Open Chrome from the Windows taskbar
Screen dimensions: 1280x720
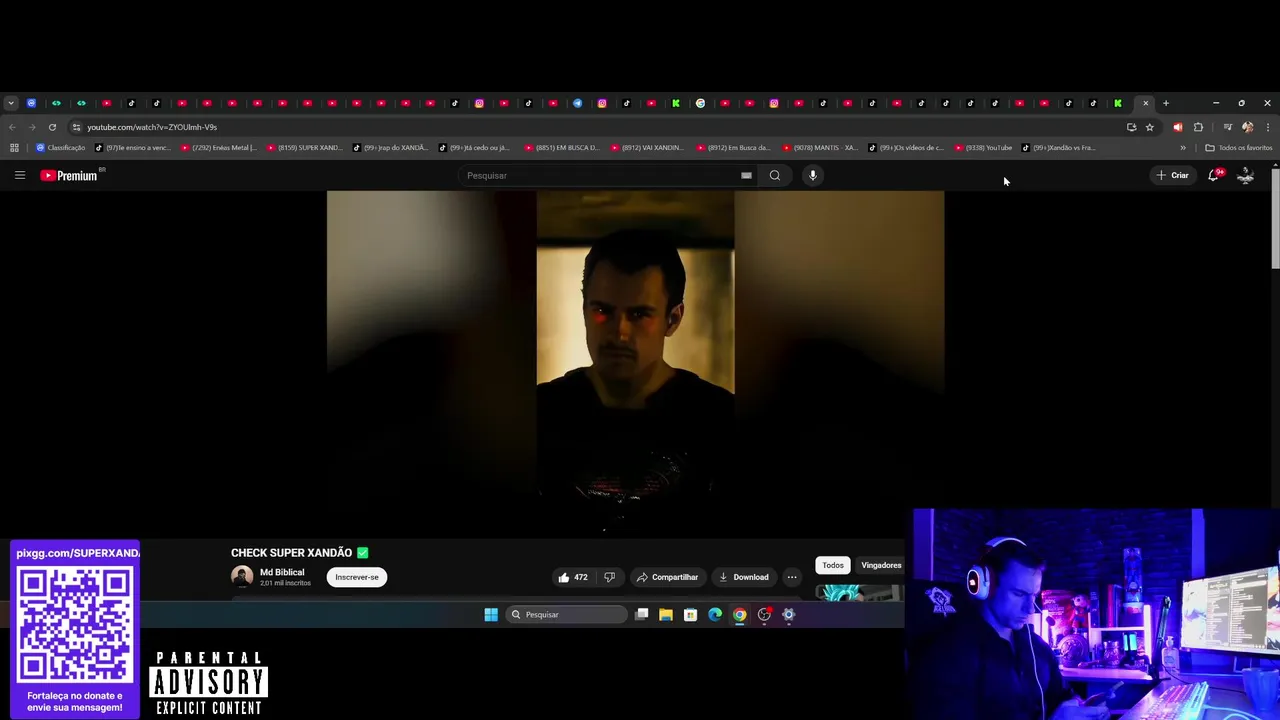click(x=740, y=615)
